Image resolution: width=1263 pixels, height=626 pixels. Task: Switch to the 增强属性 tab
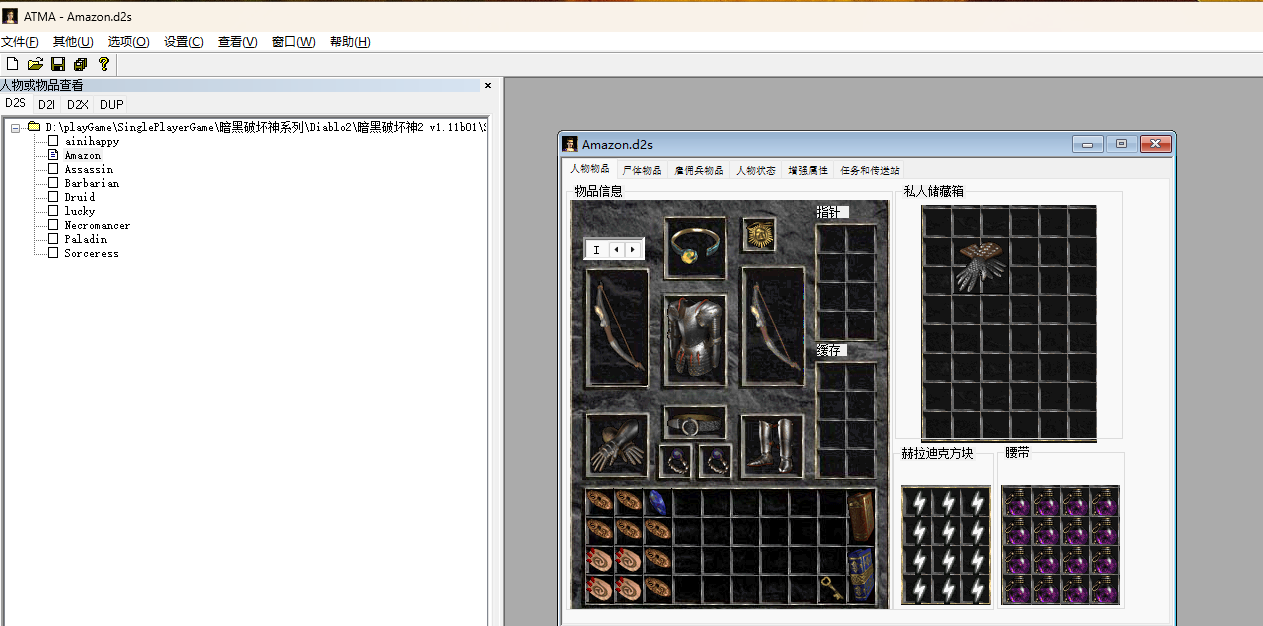(x=808, y=170)
